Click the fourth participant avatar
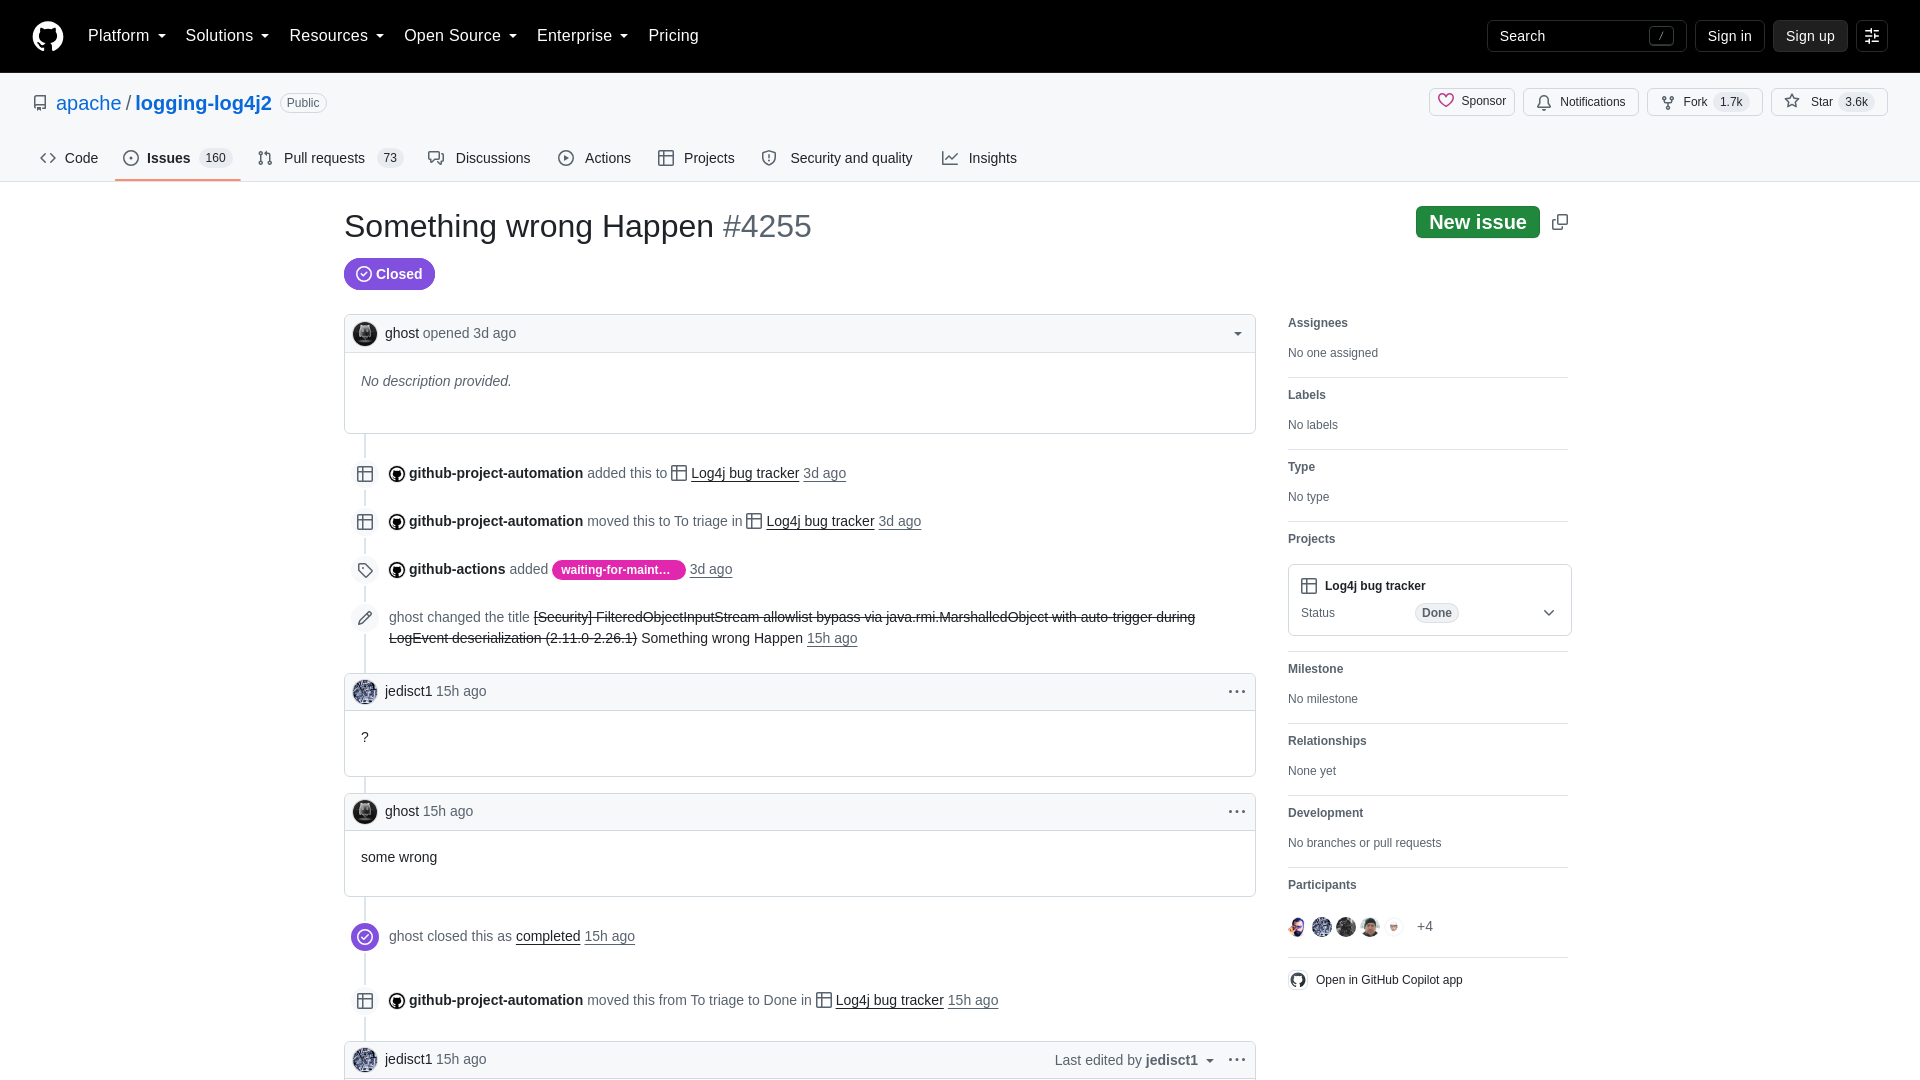 tap(1370, 927)
